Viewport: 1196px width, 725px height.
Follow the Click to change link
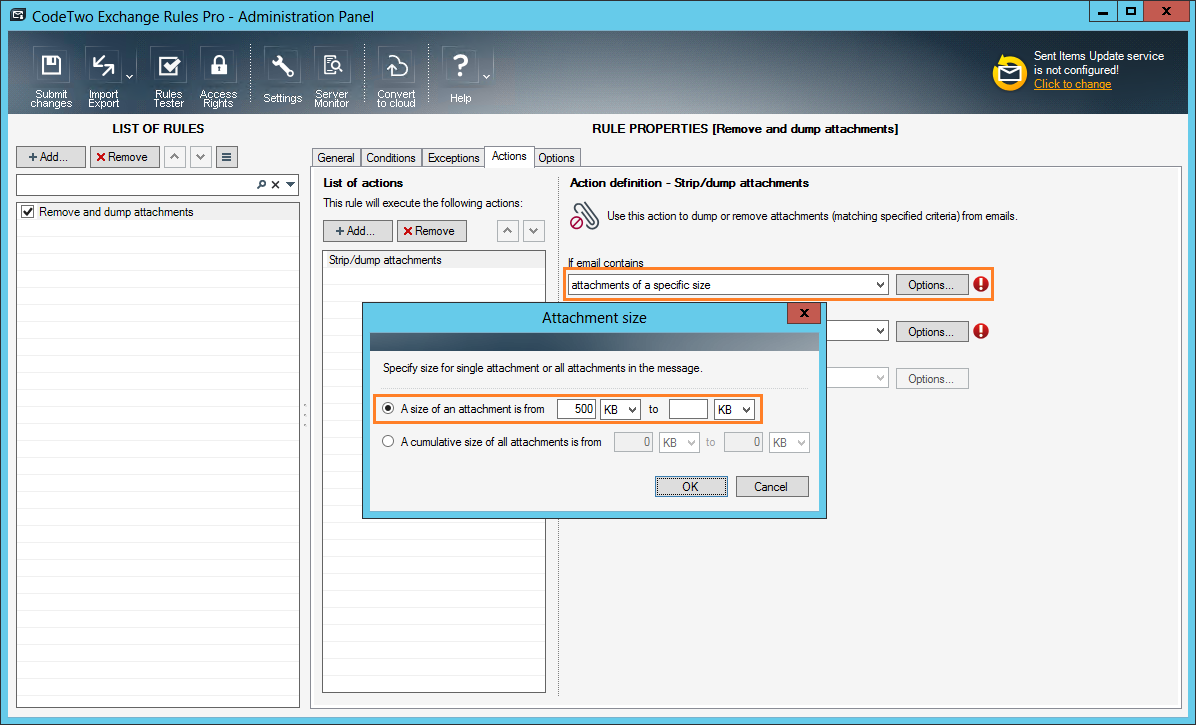click(1072, 84)
